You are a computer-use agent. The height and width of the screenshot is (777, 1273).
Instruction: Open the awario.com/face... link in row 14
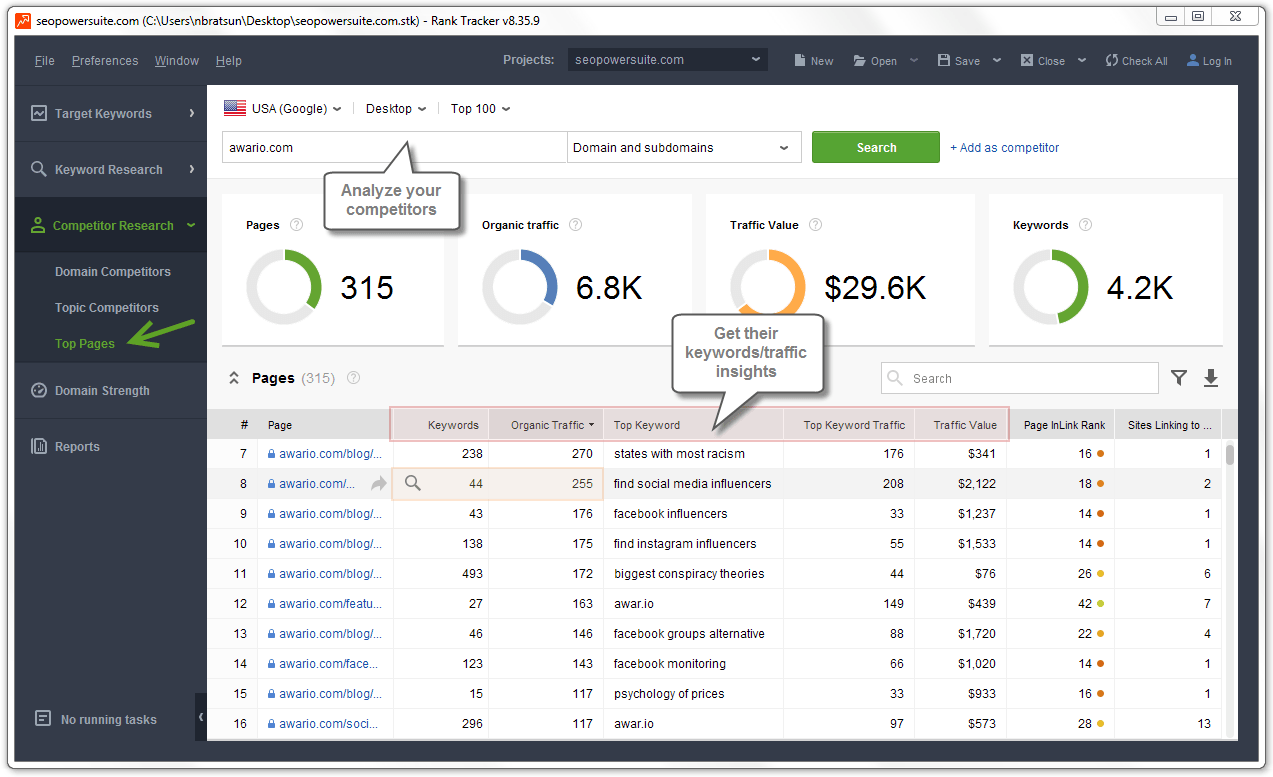328,663
